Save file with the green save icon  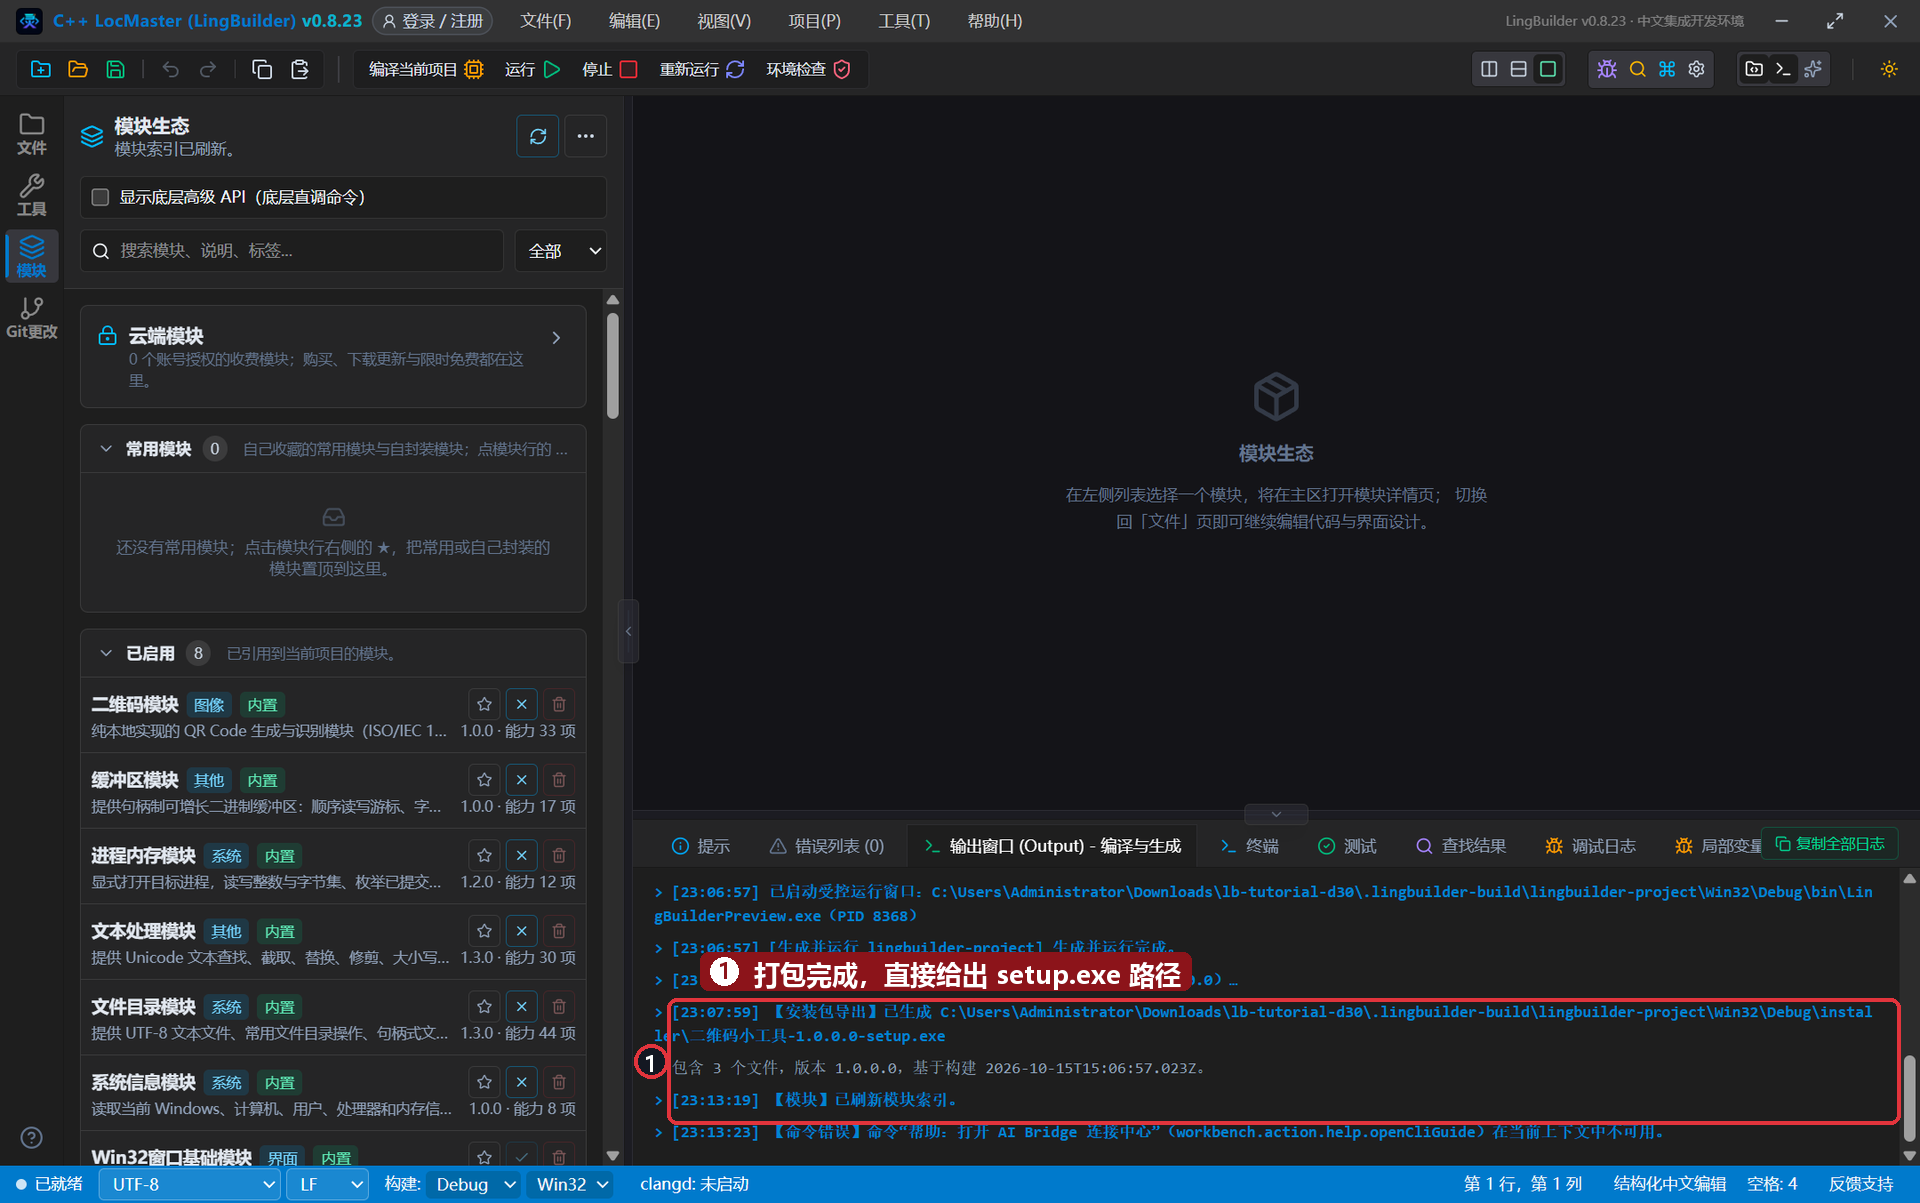[116, 69]
